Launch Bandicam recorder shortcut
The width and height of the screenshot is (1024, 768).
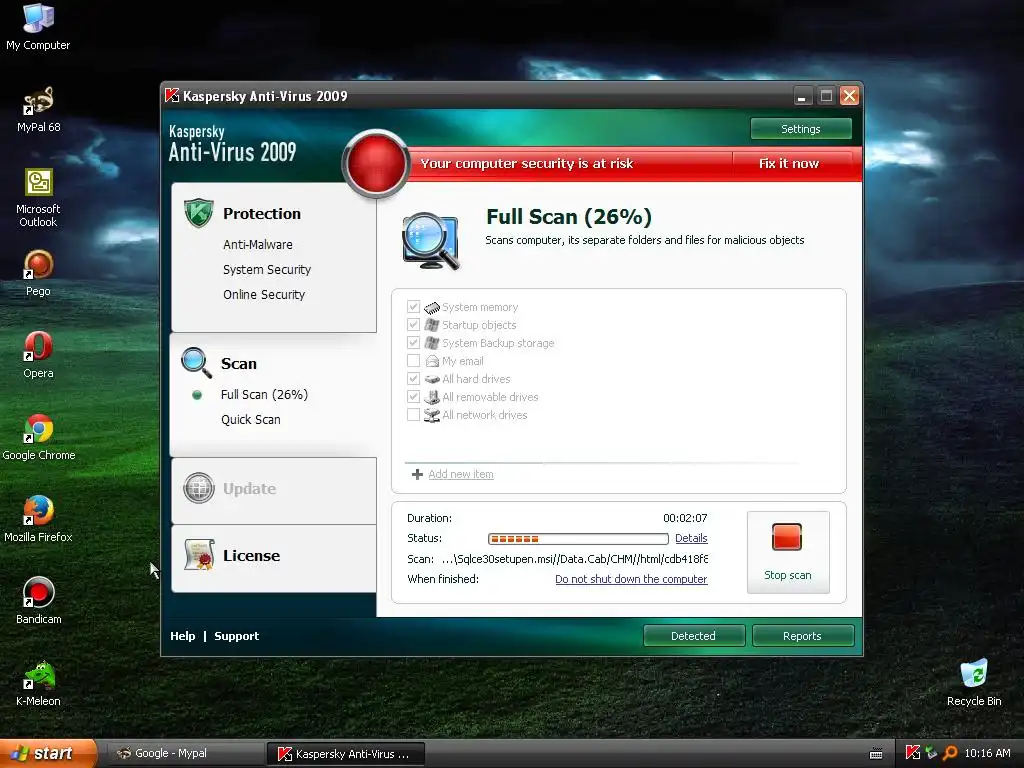[x=38, y=601]
